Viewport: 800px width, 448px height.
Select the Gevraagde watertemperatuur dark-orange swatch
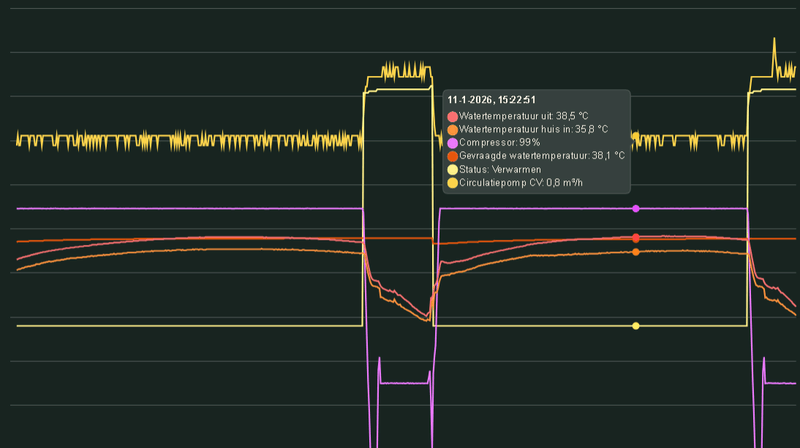[453, 157]
